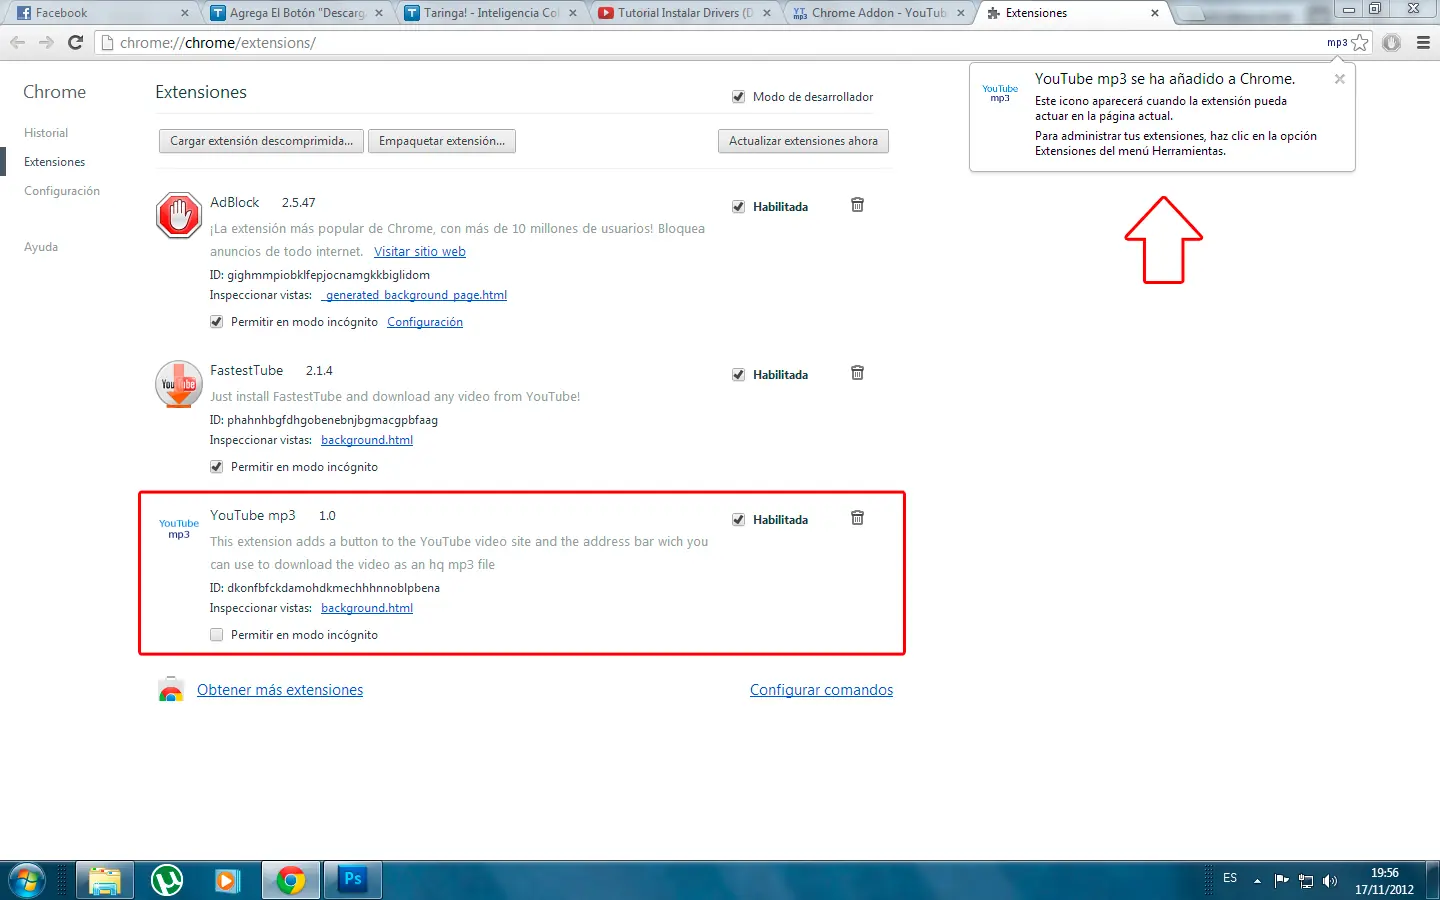Switch to Tutorial Instalar Drivers tab
This screenshot has height=900, width=1440.
(684, 13)
